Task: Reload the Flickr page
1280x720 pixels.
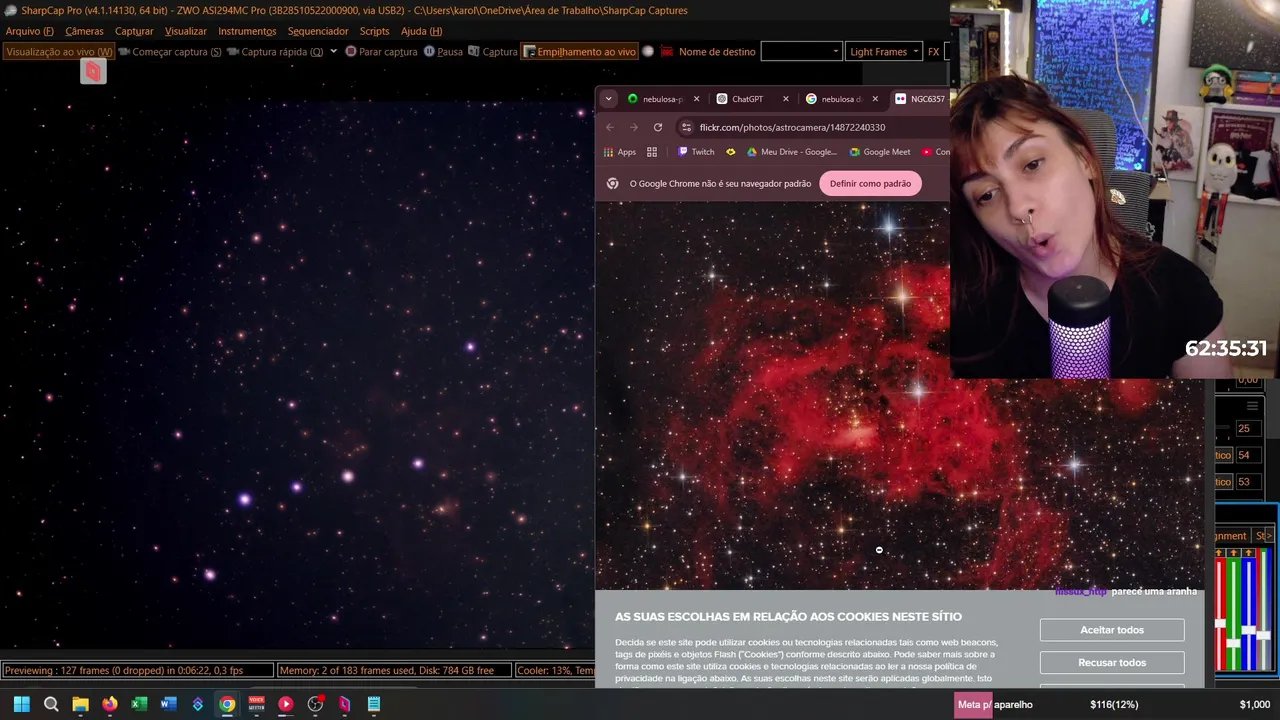Action: (658, 127)
